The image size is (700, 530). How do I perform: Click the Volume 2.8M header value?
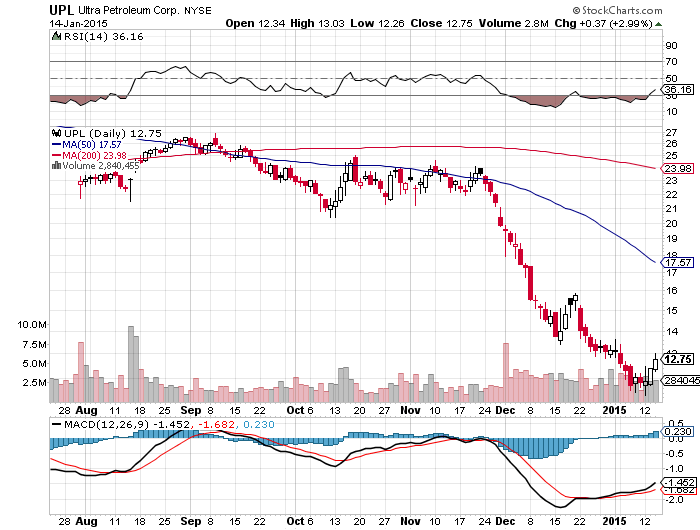[513, 23]
